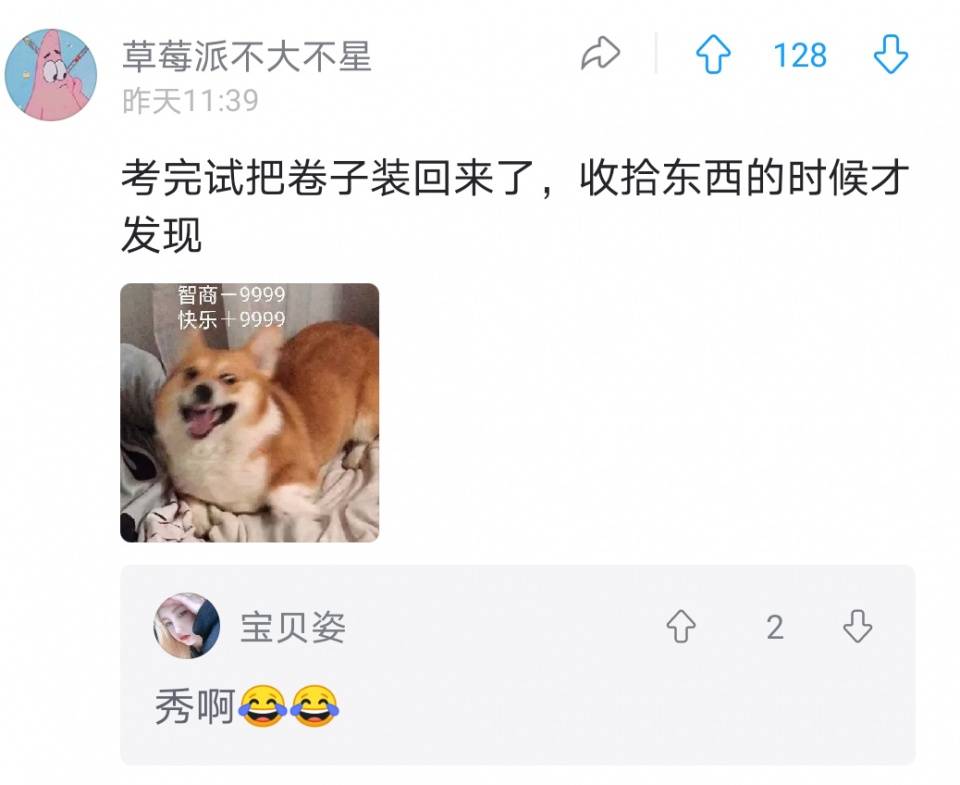Viewport: 960px width, 785px height.
Task: Open the Patrick Star avatar profile
Action: coord(51,75)
